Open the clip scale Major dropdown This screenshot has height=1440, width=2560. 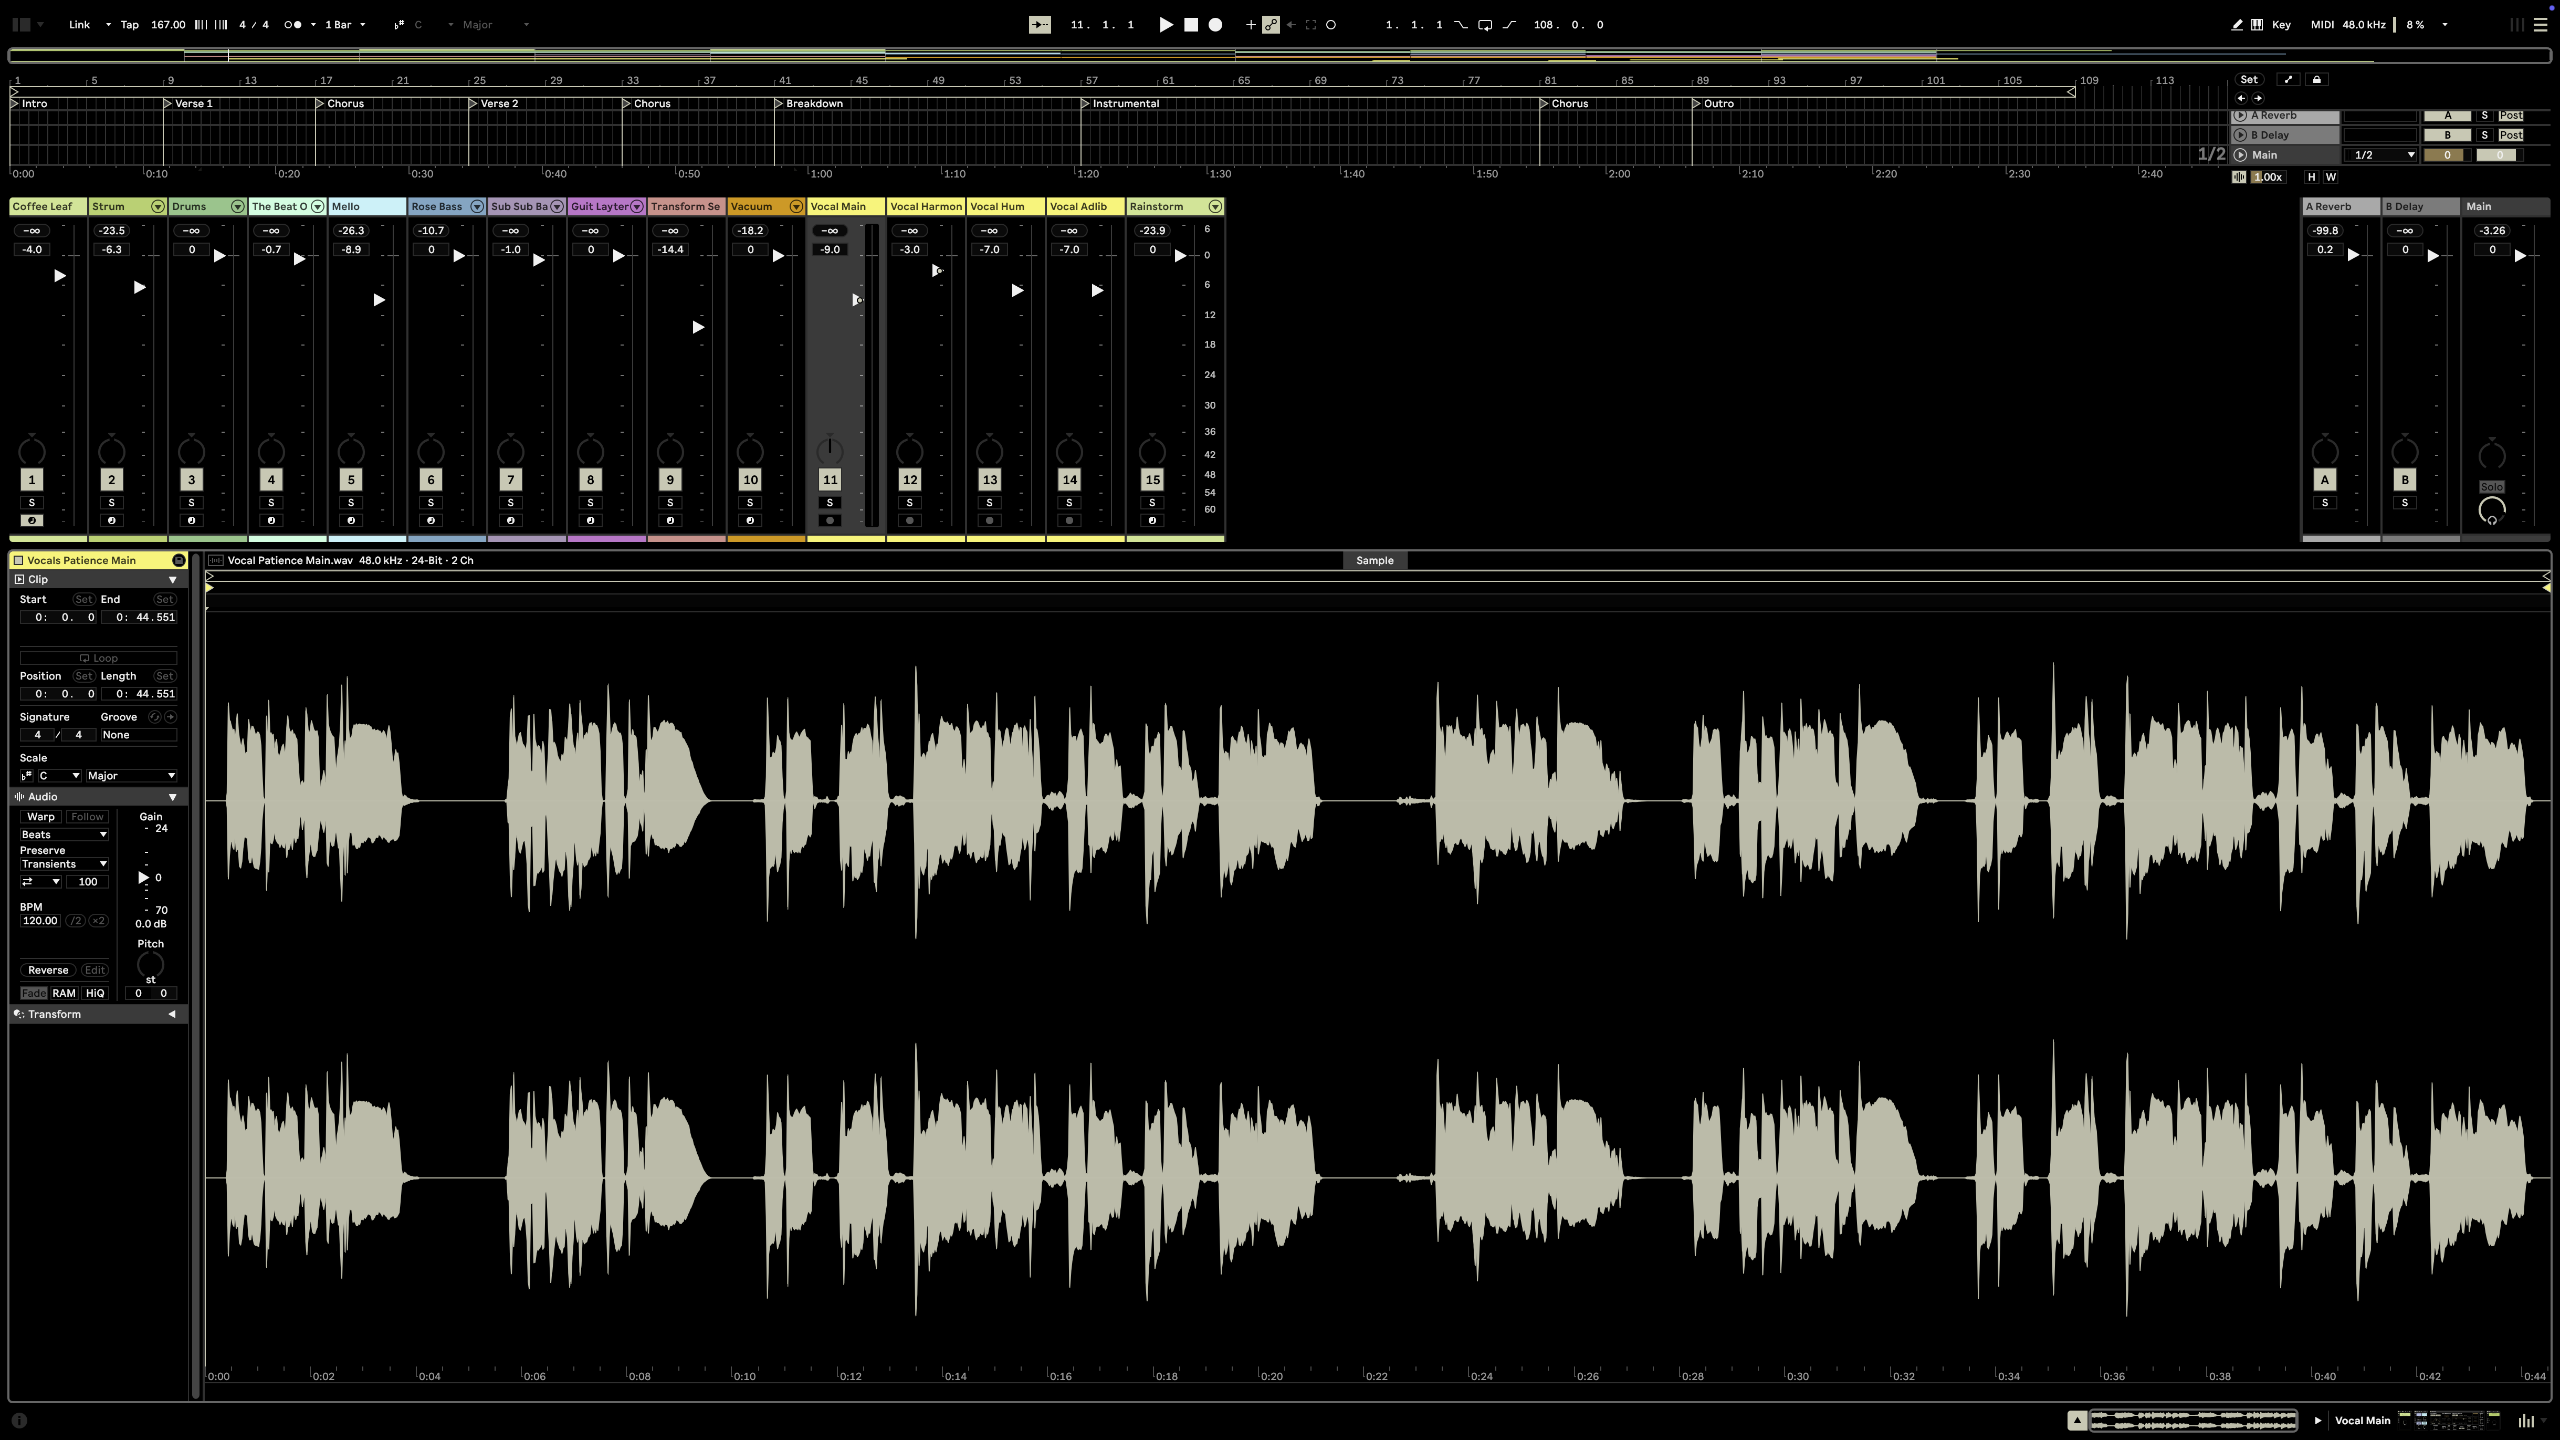pos(131,776)
